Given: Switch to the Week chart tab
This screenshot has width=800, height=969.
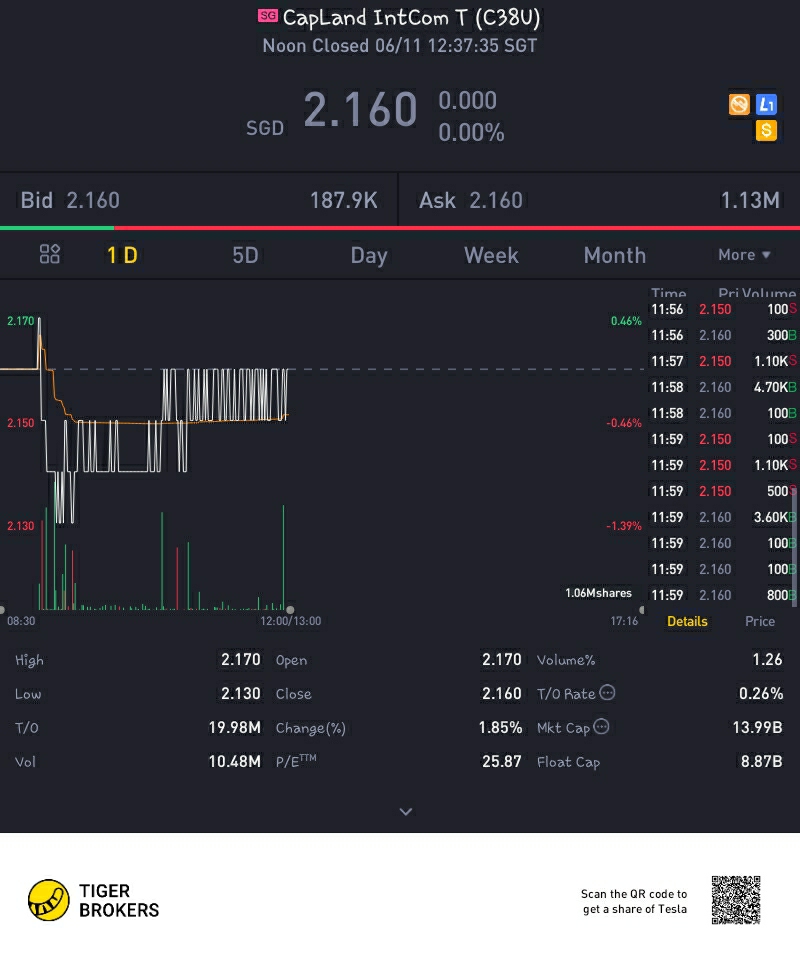Looking at the screenshot, I should coord(491,255).
